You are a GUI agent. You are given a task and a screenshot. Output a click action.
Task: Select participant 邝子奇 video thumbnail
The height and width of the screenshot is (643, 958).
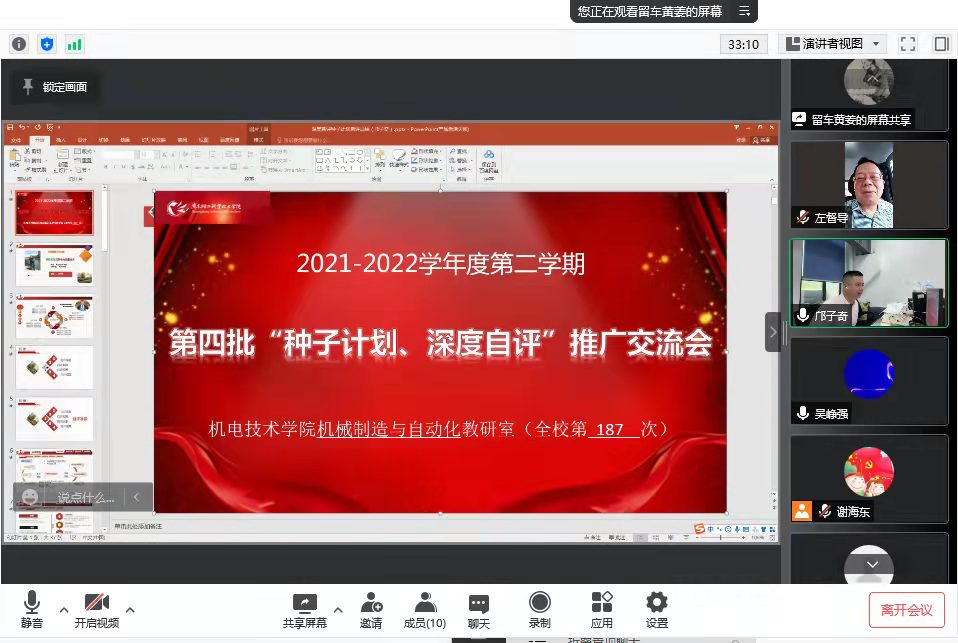tap(868, 284)
